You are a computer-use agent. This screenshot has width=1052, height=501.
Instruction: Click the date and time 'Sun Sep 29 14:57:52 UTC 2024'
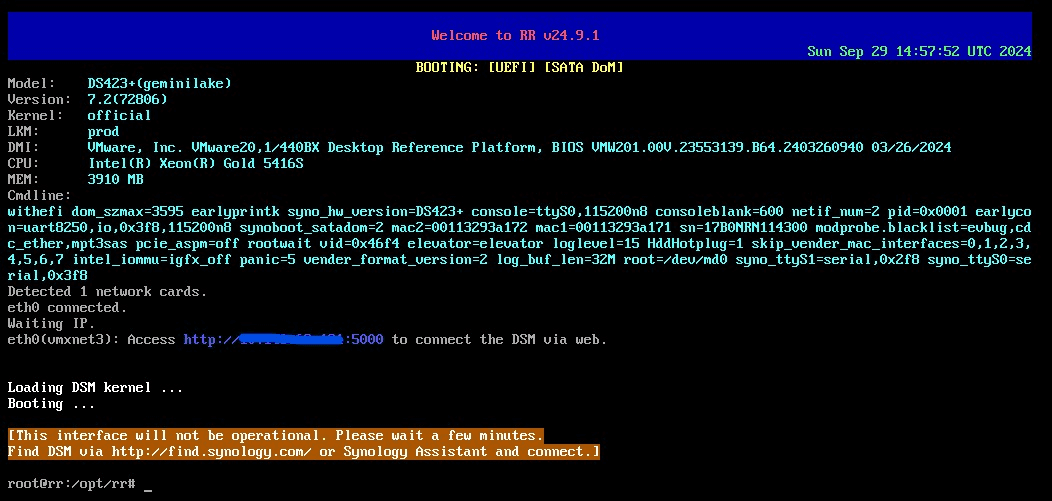point(918,52)
